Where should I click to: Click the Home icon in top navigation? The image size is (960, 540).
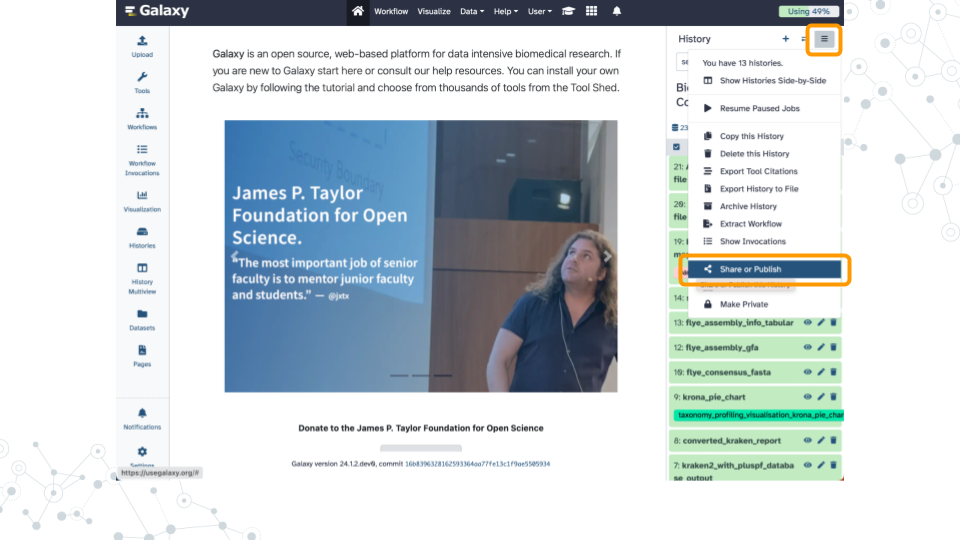pyautogui.click(x=358, y=11)
